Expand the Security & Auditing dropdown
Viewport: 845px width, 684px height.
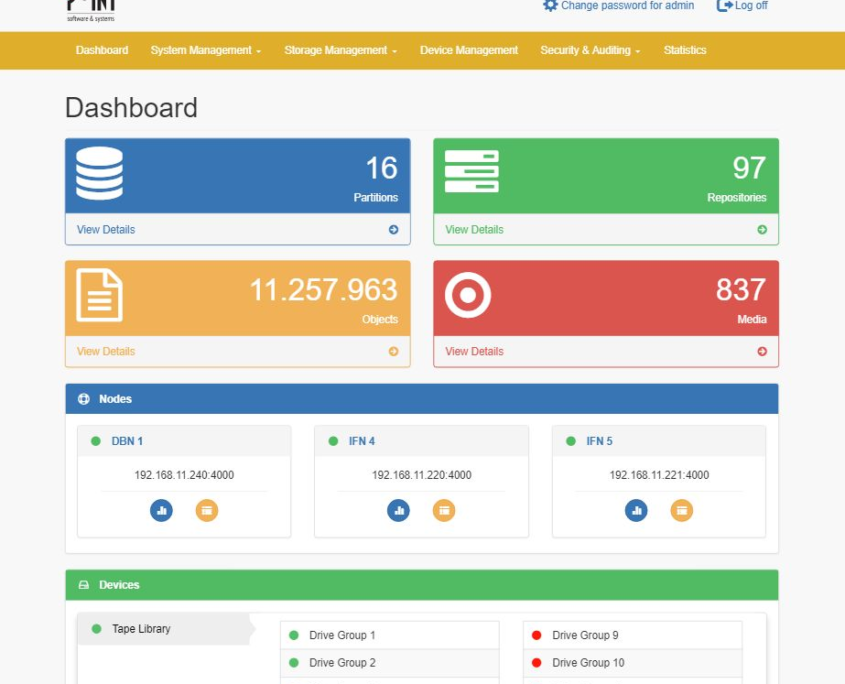[589, 50]
